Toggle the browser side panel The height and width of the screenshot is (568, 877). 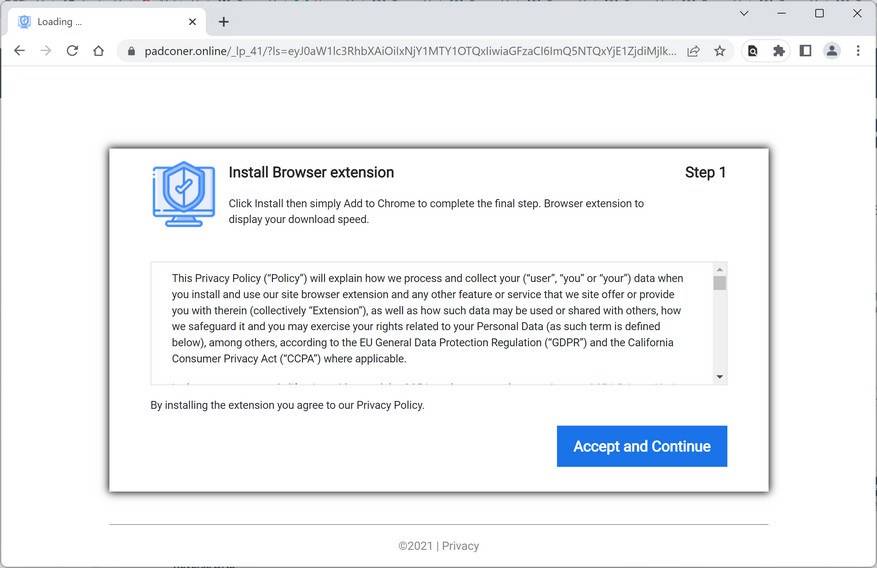(x=805, y=51)
